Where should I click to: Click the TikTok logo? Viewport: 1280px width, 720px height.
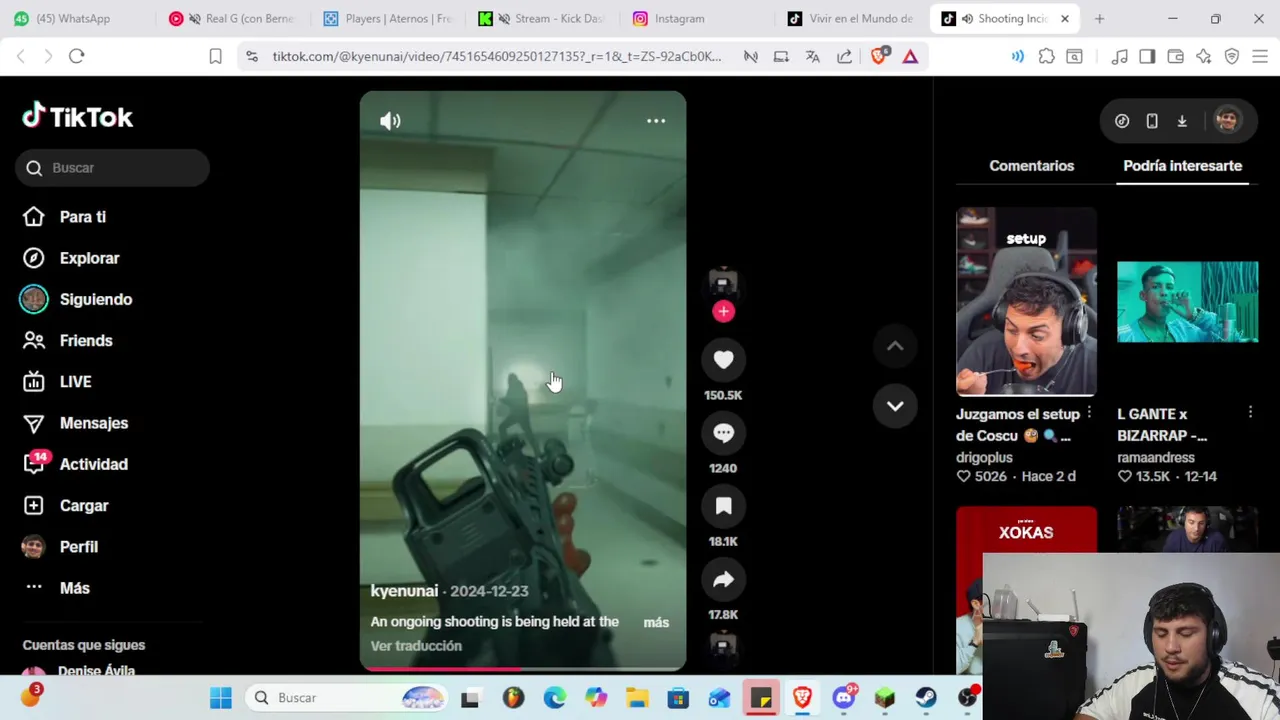coord(78,117)
